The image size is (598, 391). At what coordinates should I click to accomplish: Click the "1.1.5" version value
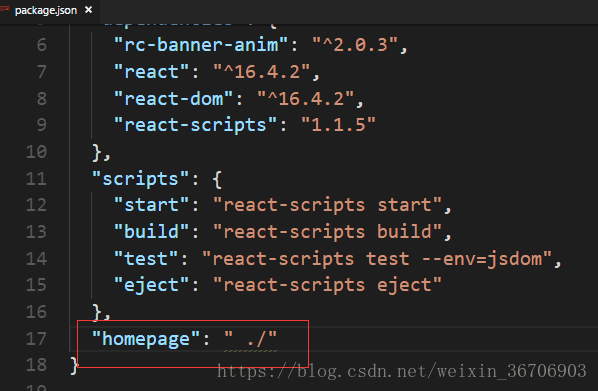coord(339,125)
